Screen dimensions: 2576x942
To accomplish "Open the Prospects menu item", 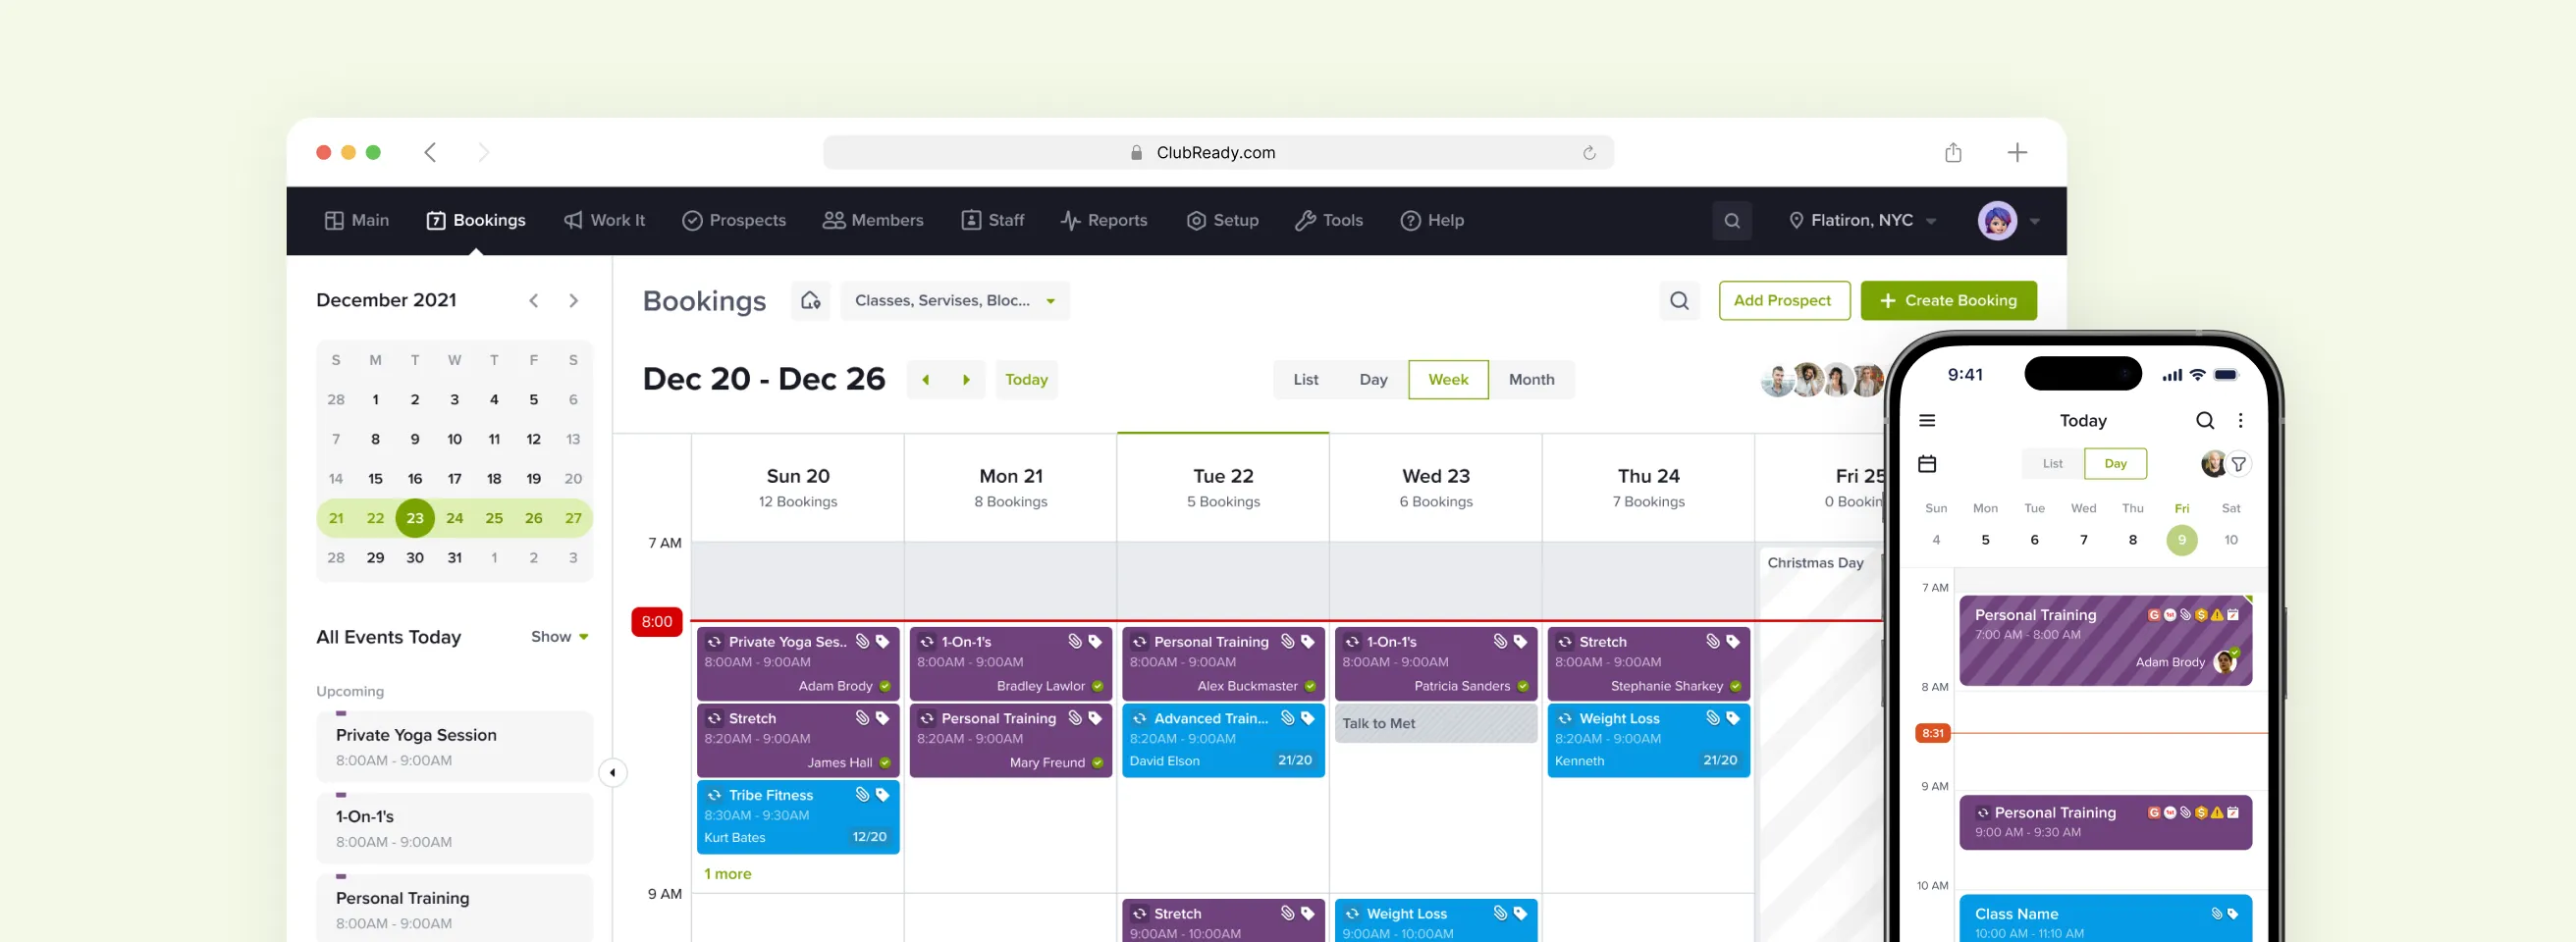I will [x=734, y=221].
